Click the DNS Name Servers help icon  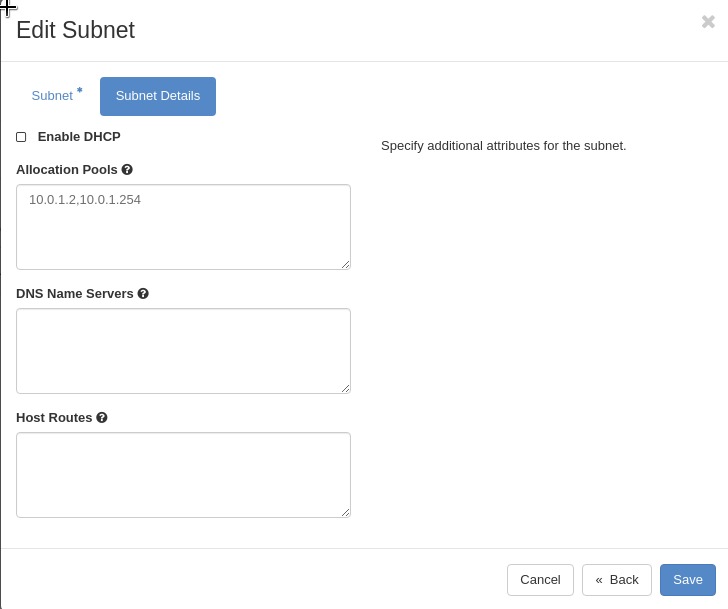click(143, 294)
